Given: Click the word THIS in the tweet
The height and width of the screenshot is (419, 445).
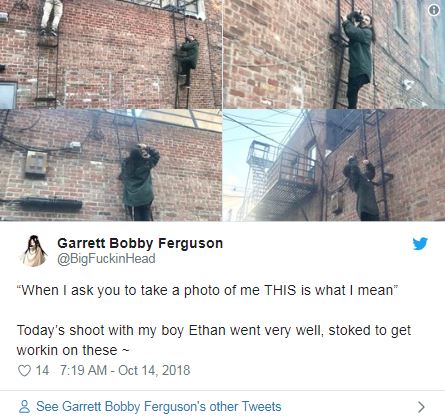Looking at the screenshot, I should tap(280, 290).
